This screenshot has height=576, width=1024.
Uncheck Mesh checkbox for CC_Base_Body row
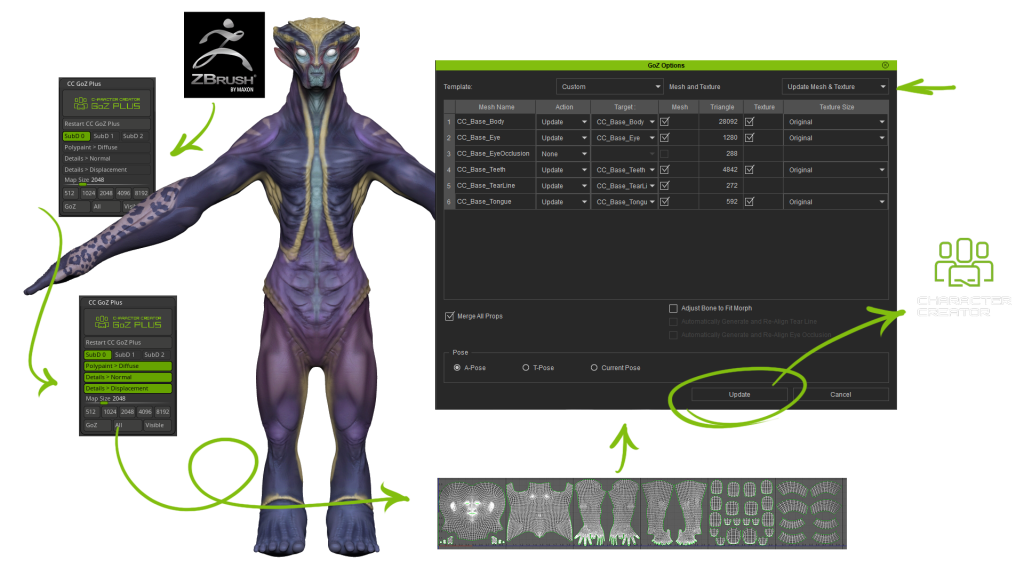click(x=665, y=122)
